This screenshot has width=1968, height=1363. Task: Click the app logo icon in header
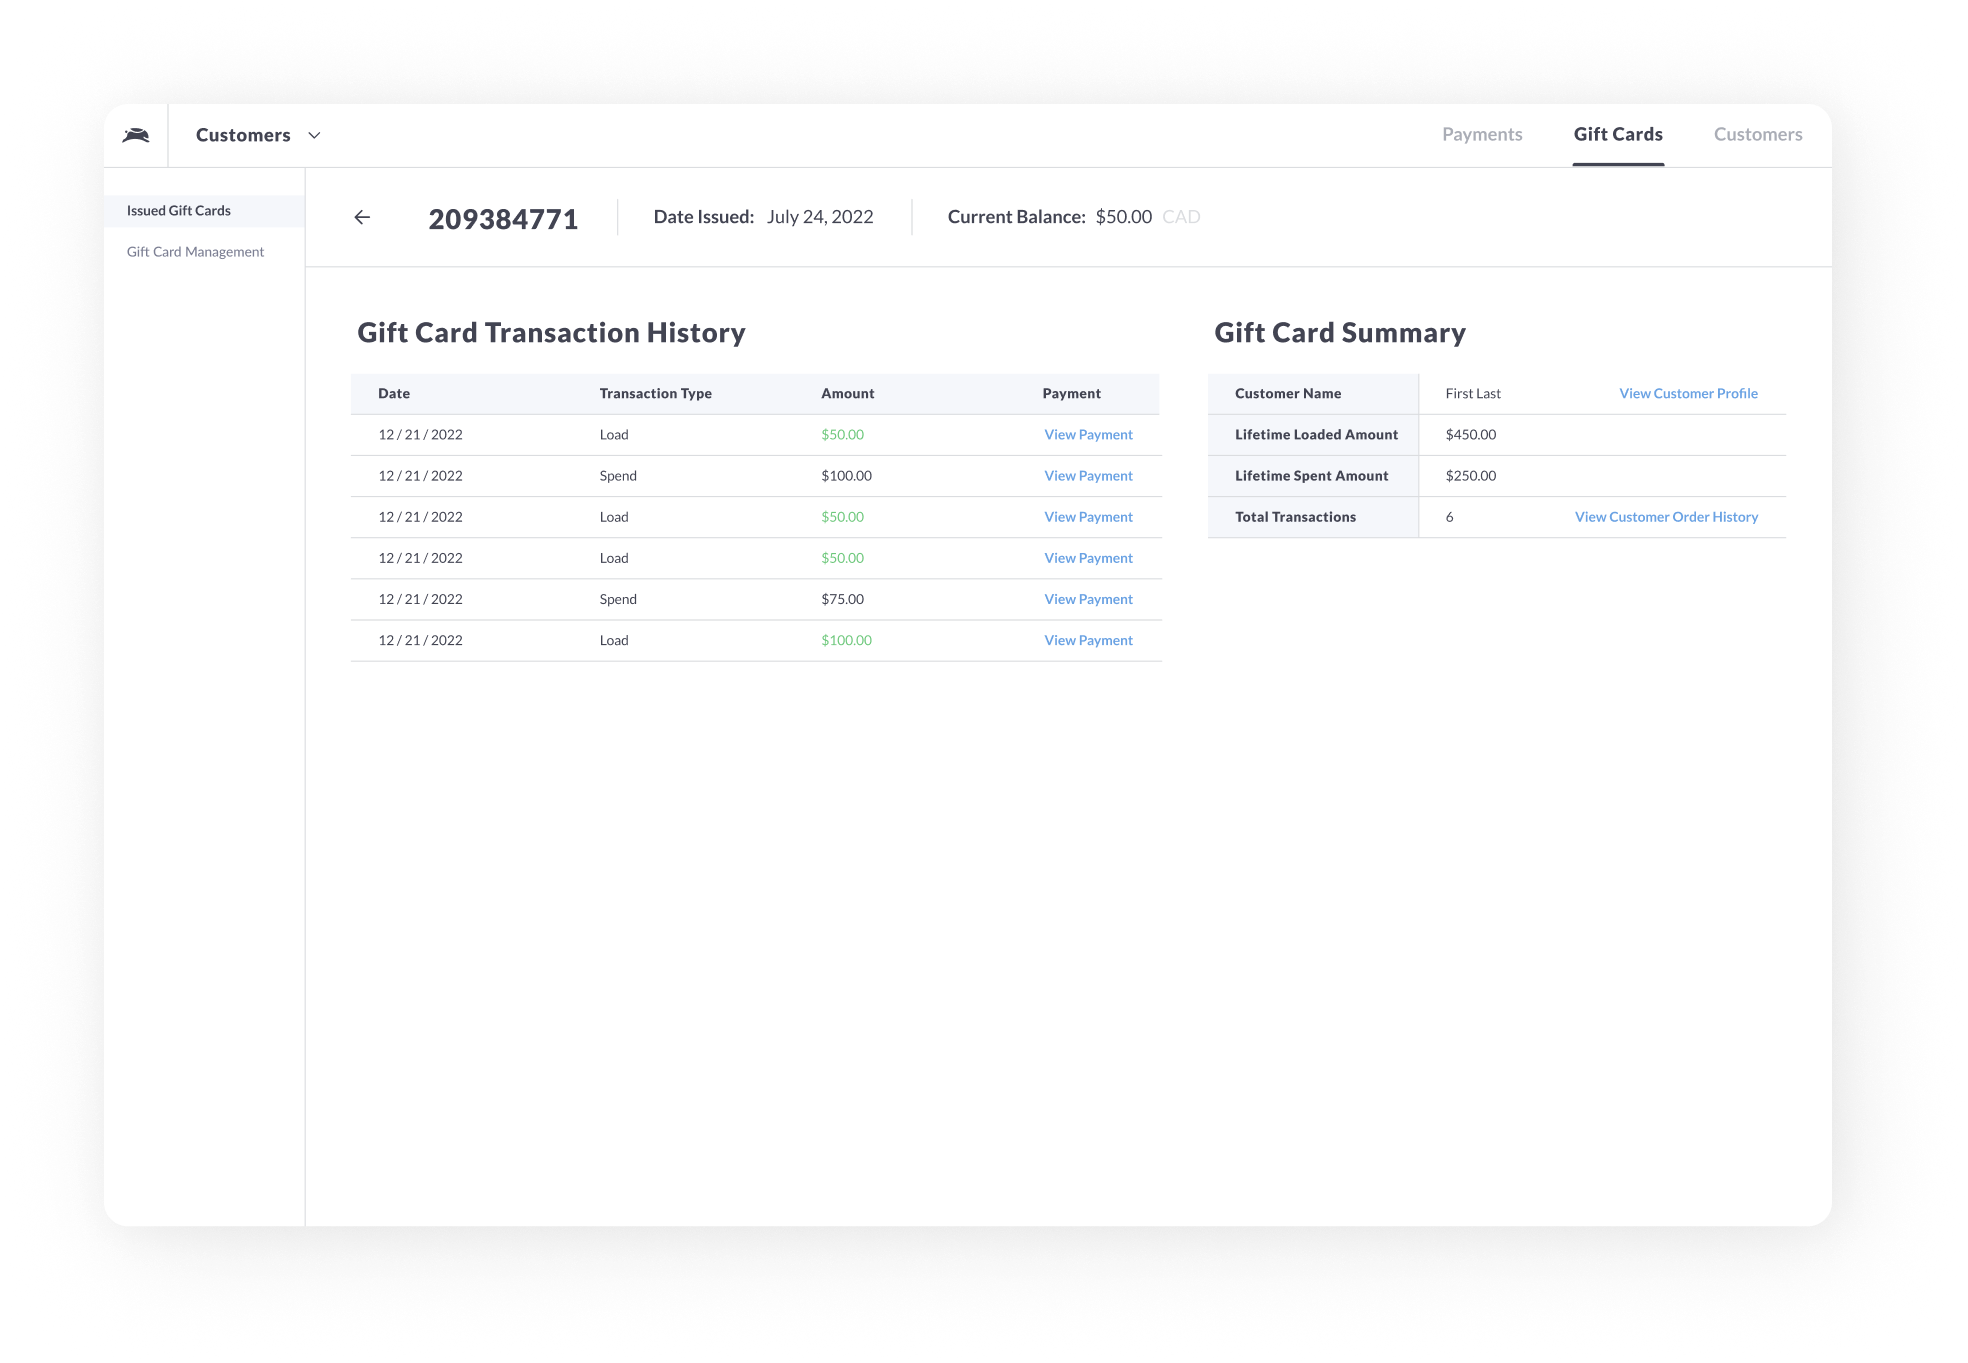point(136,135)
